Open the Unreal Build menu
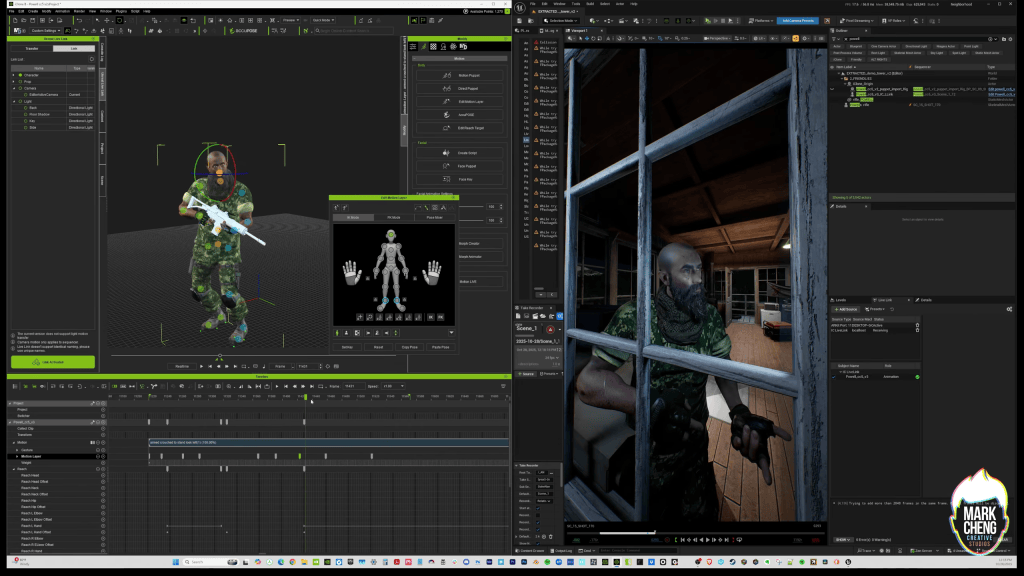 point(590,4)
